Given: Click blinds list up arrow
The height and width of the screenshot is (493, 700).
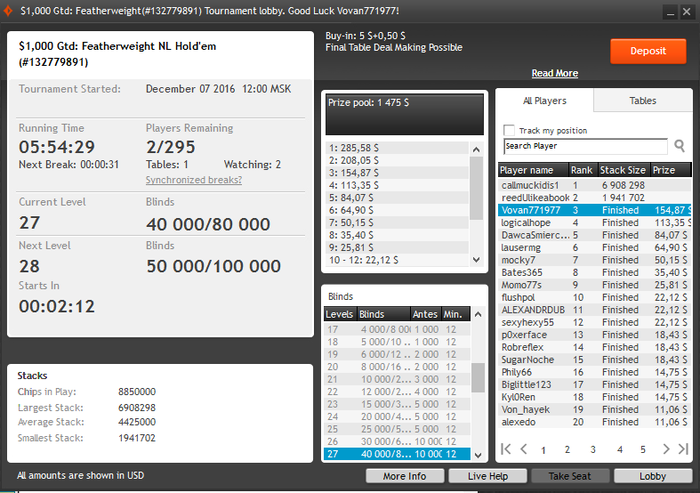Looking at the screenshot, I should tap(478, 314).
